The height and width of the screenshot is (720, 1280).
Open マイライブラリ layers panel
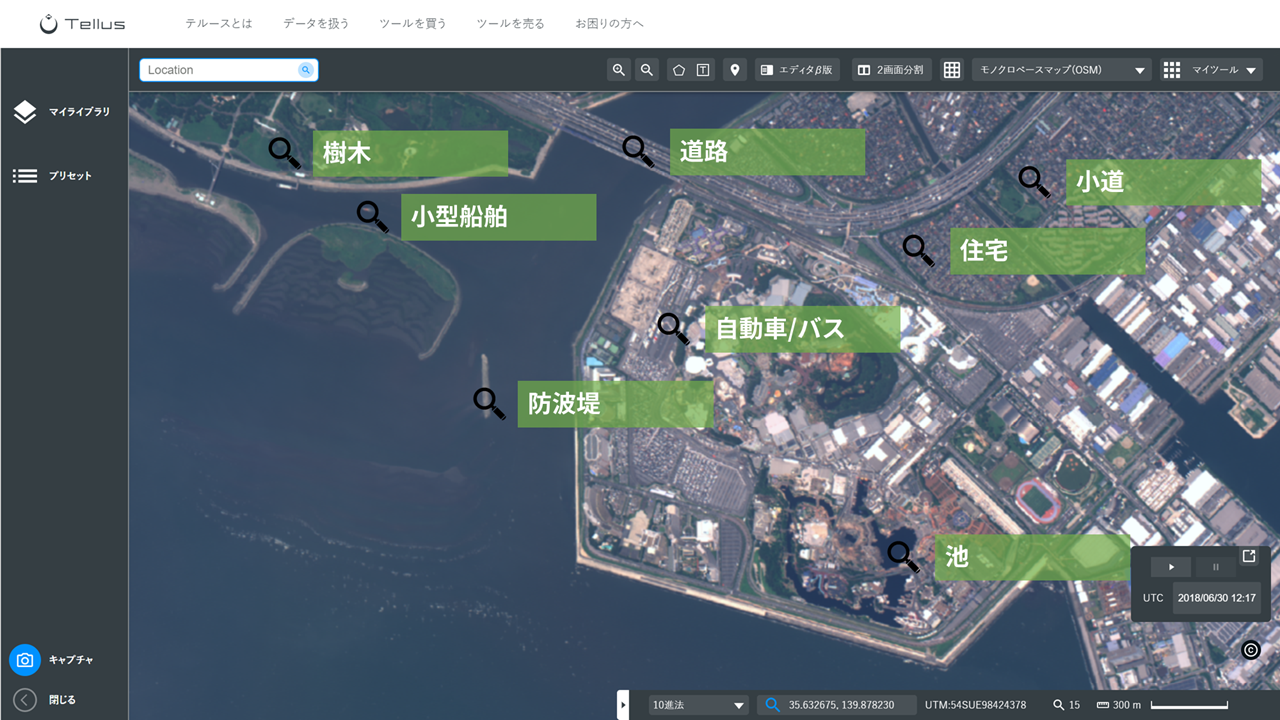(x=62, y=112)
